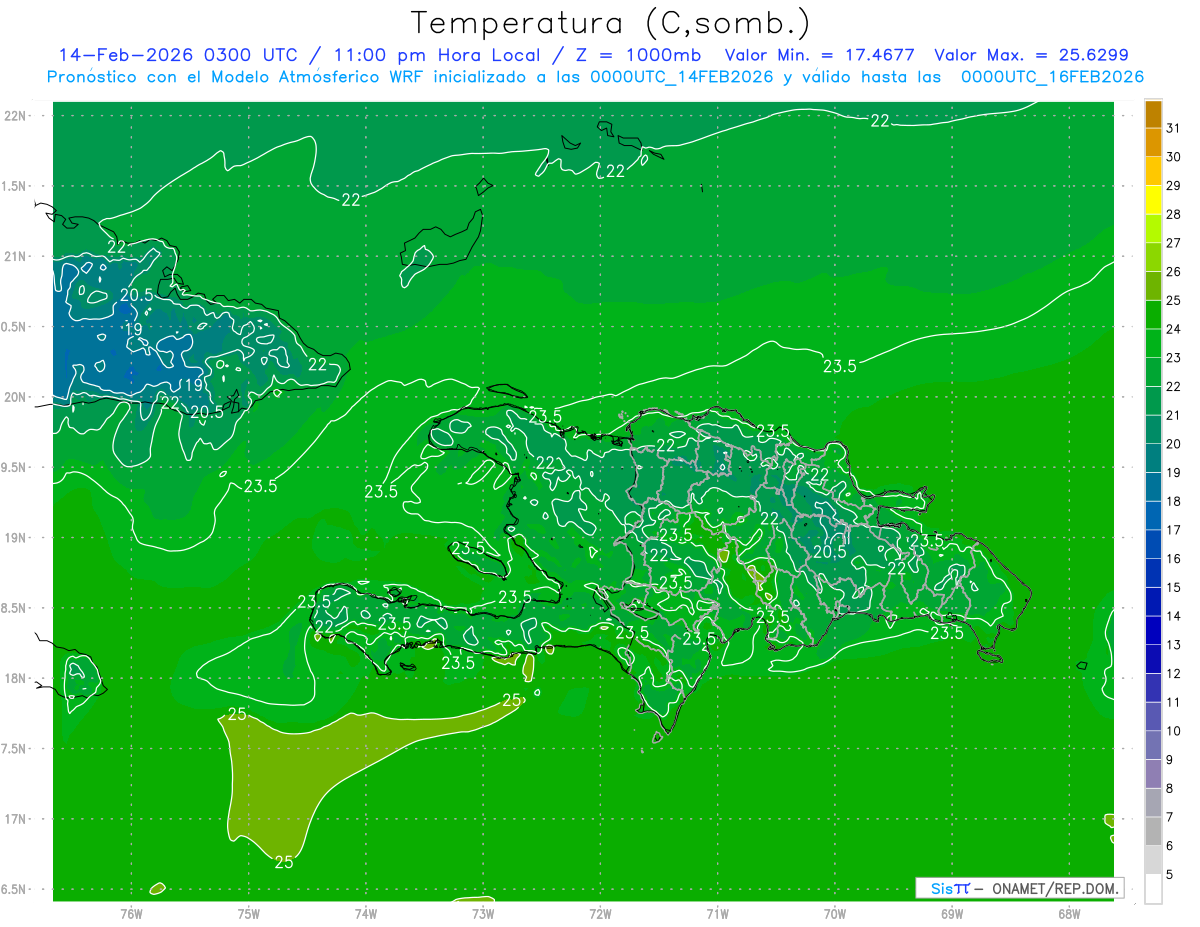The image size is (1200, 927).
Task: Select the green legend swatch between 23 and 24
Action: pyautogui.click(x=1153, y=344)
